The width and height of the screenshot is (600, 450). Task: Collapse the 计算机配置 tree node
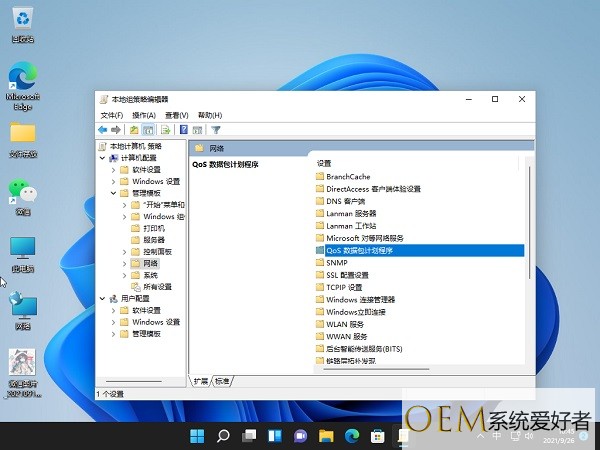coord(102,158)
